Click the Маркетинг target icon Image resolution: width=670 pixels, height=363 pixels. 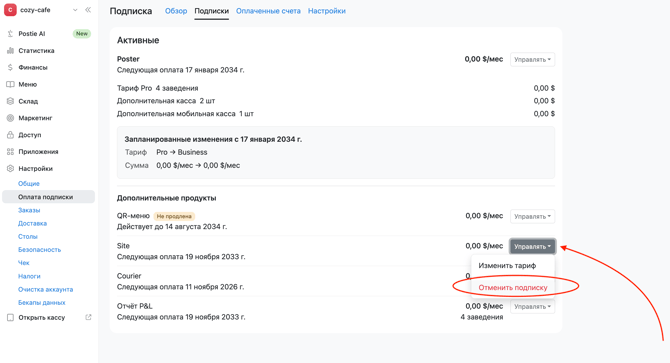click(10, 118)
